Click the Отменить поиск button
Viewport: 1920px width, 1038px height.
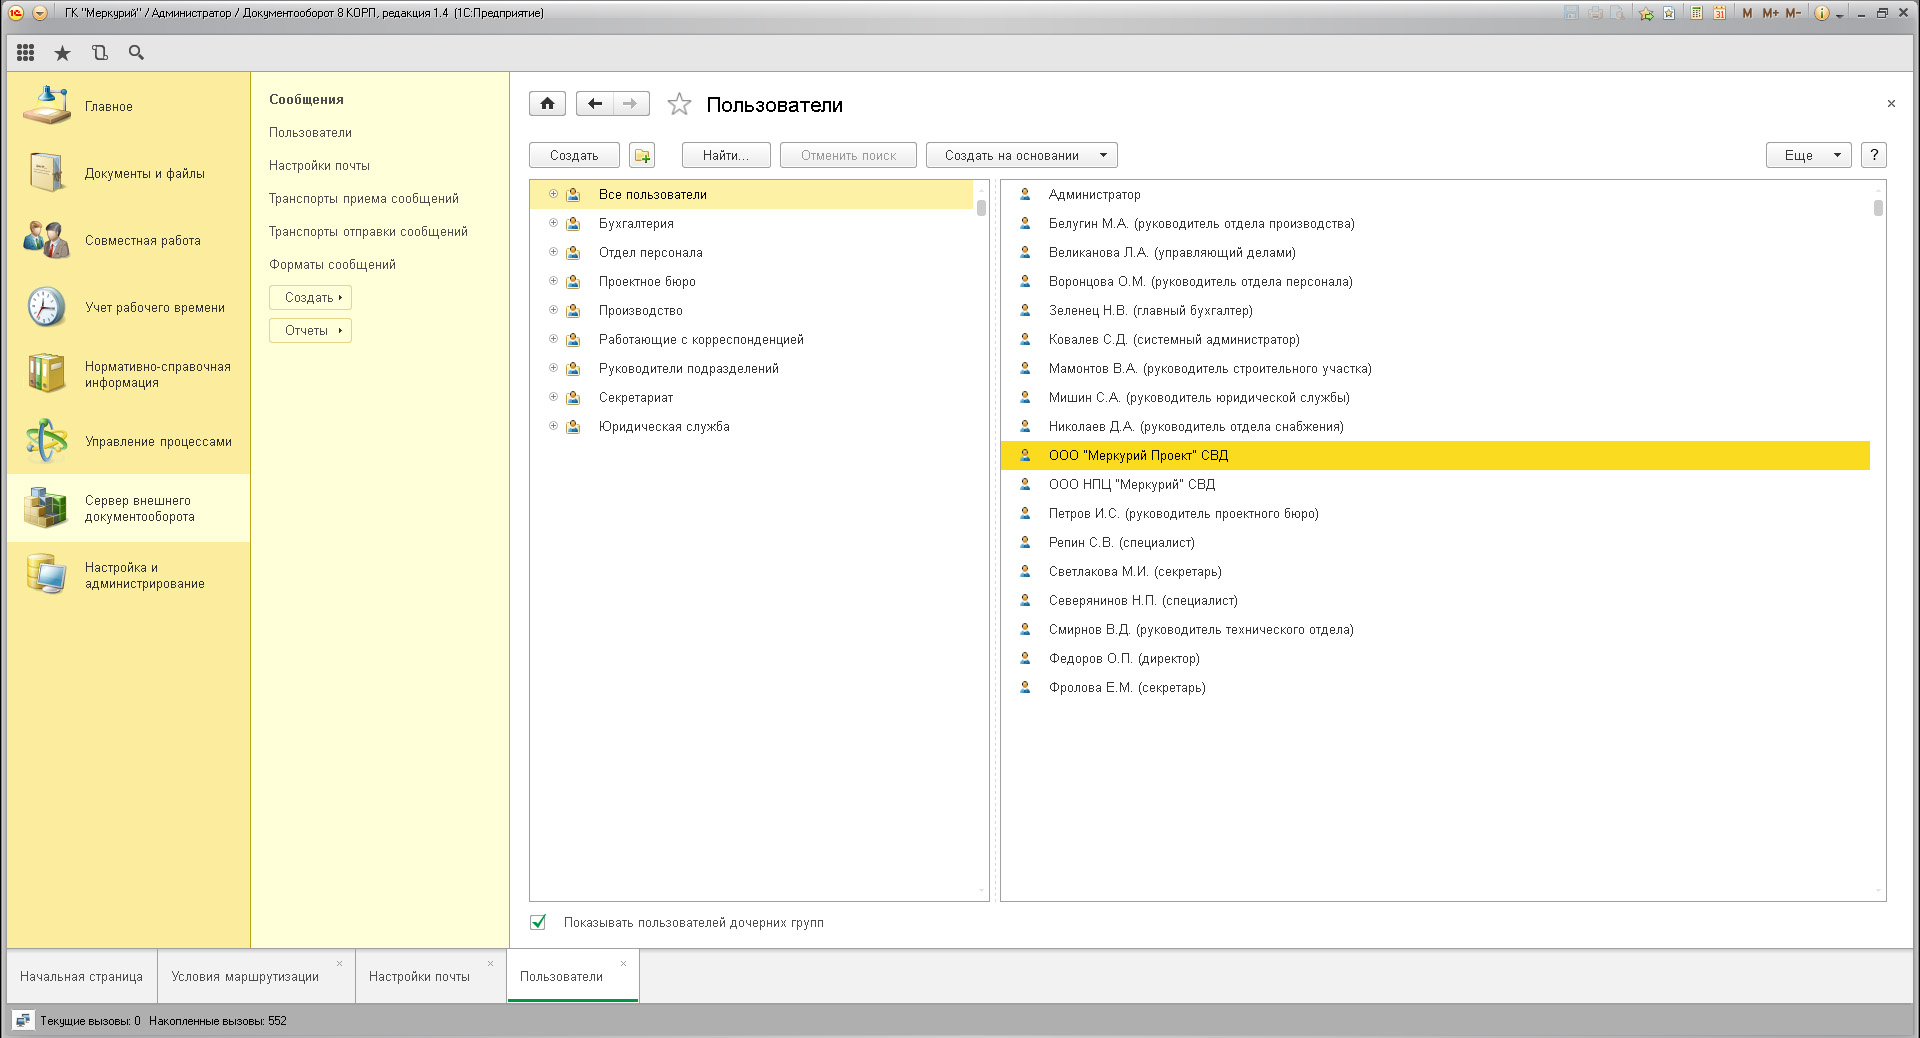tap(848, 155)
